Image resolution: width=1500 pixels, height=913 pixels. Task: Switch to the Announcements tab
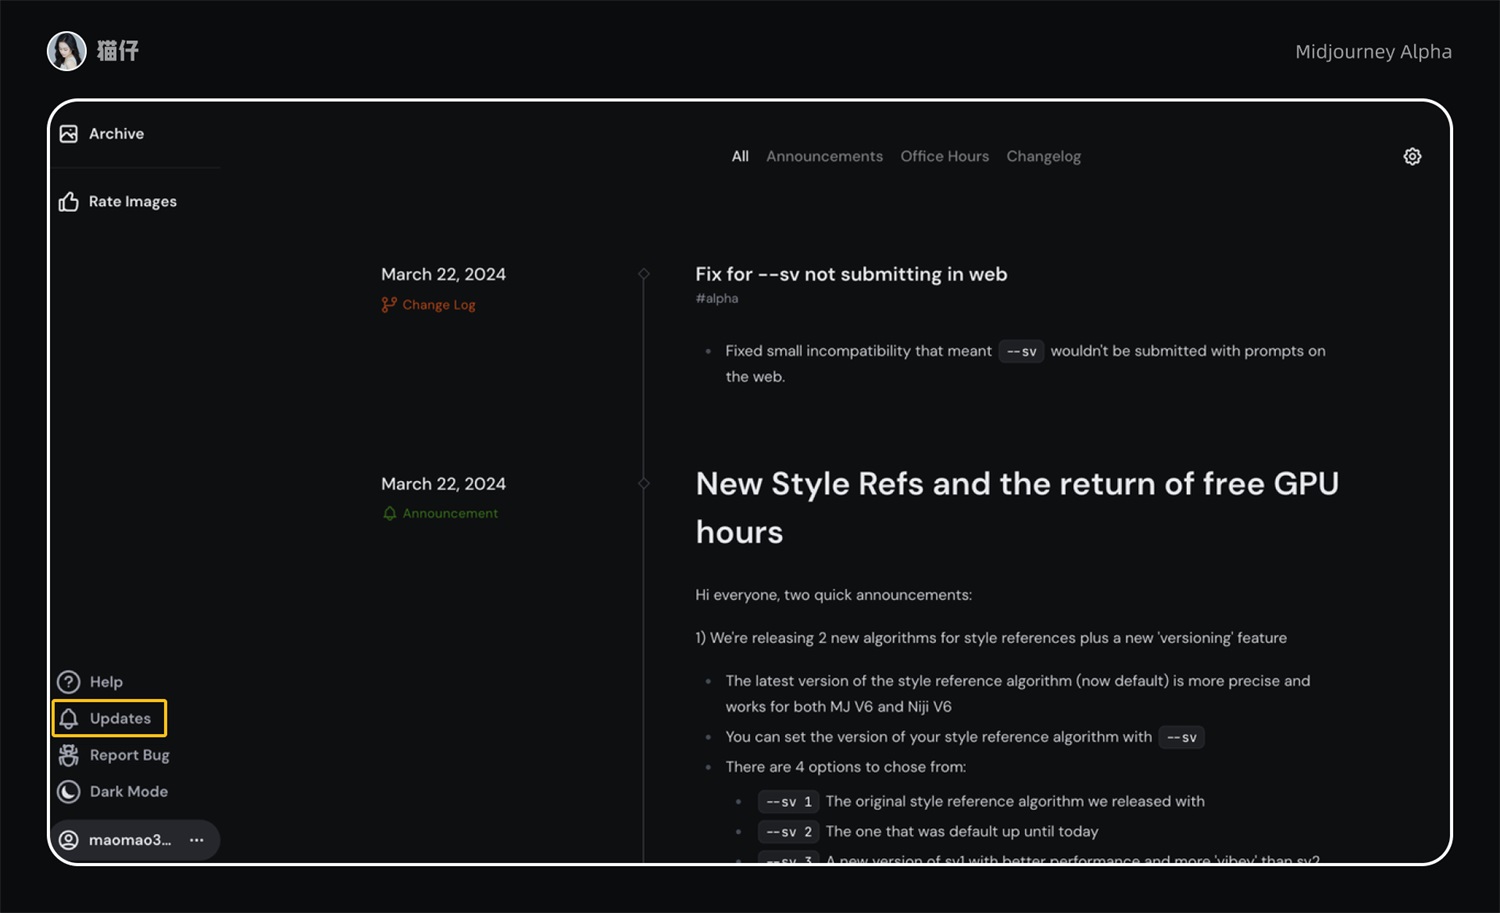coord(824,156)
